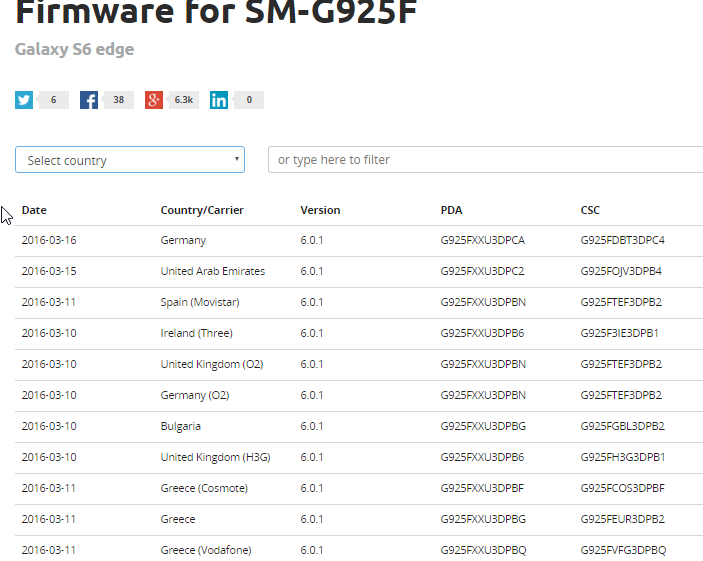The width and height of the screenshot is (703, 561).
Task: Select PDA value G925FXXU3DPCA
Action: coord(482,240)
